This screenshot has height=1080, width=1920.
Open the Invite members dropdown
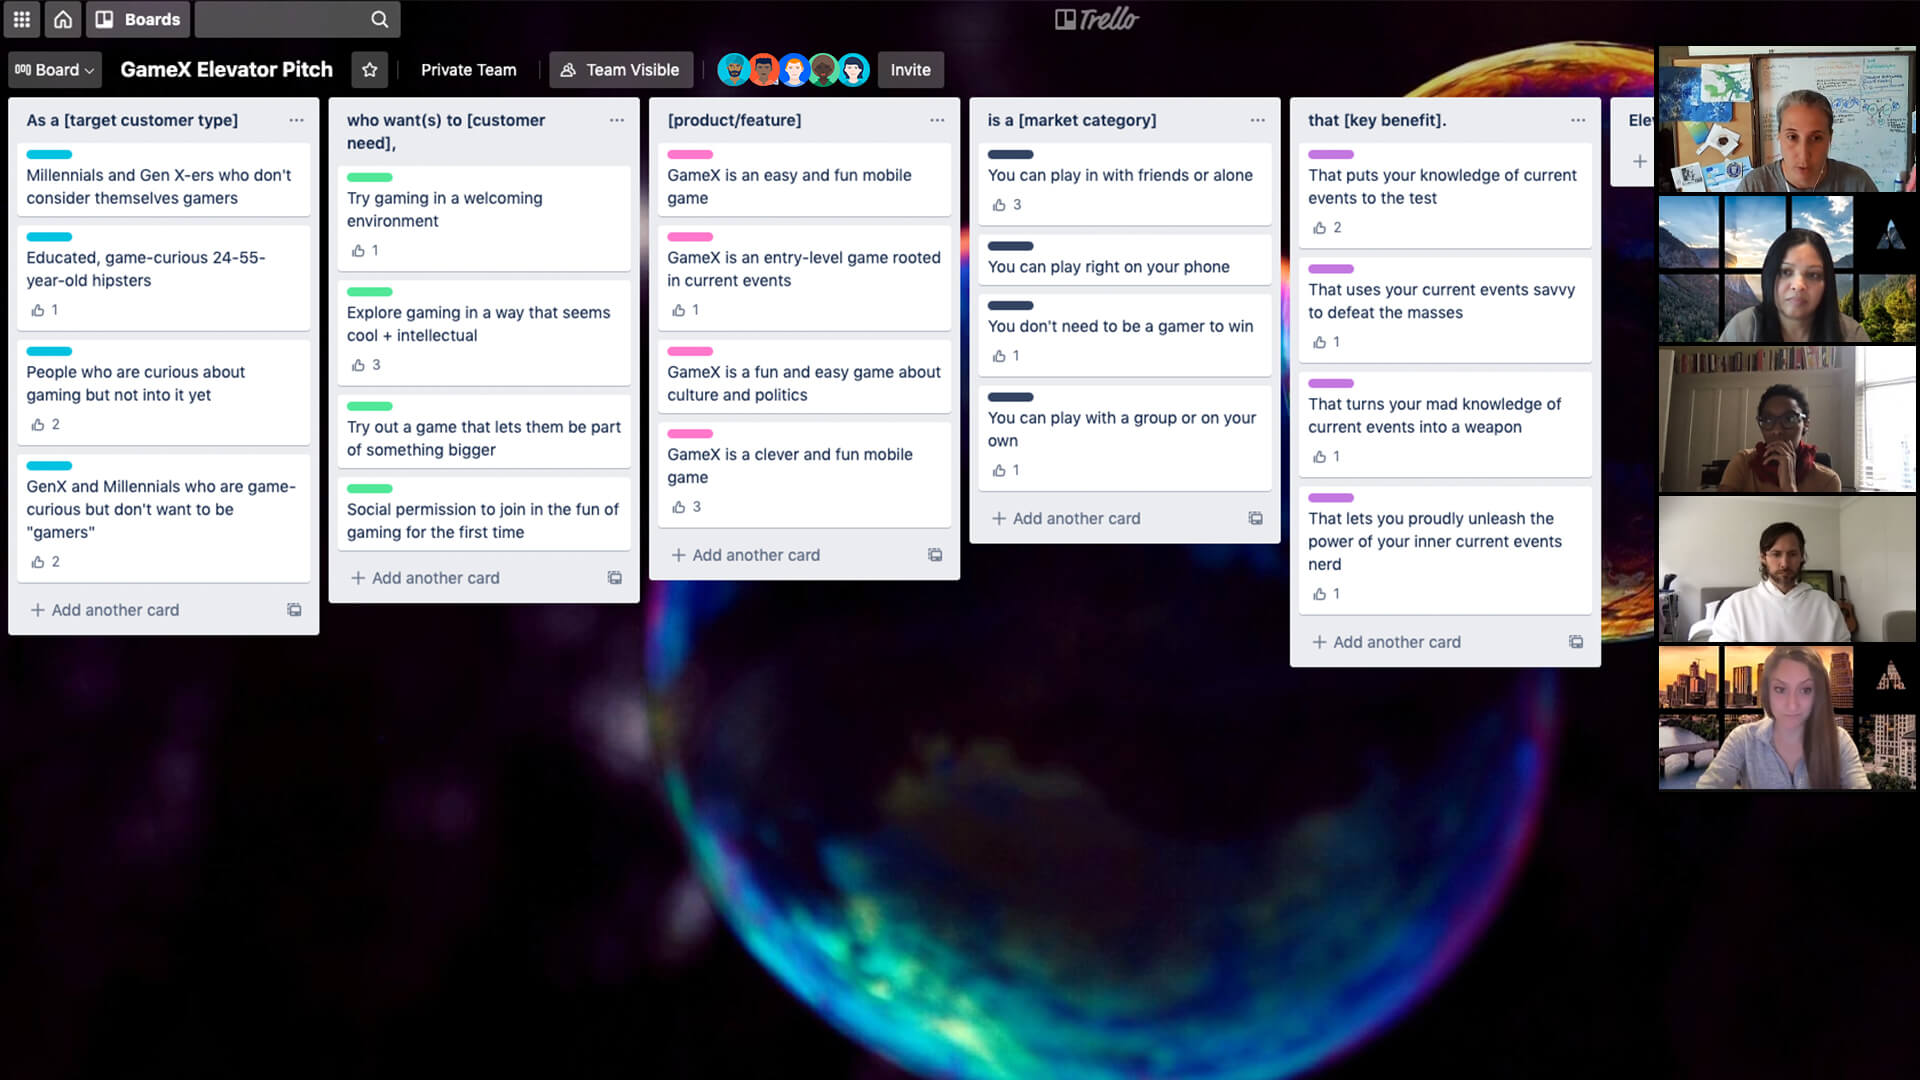[x=911, y=69]
